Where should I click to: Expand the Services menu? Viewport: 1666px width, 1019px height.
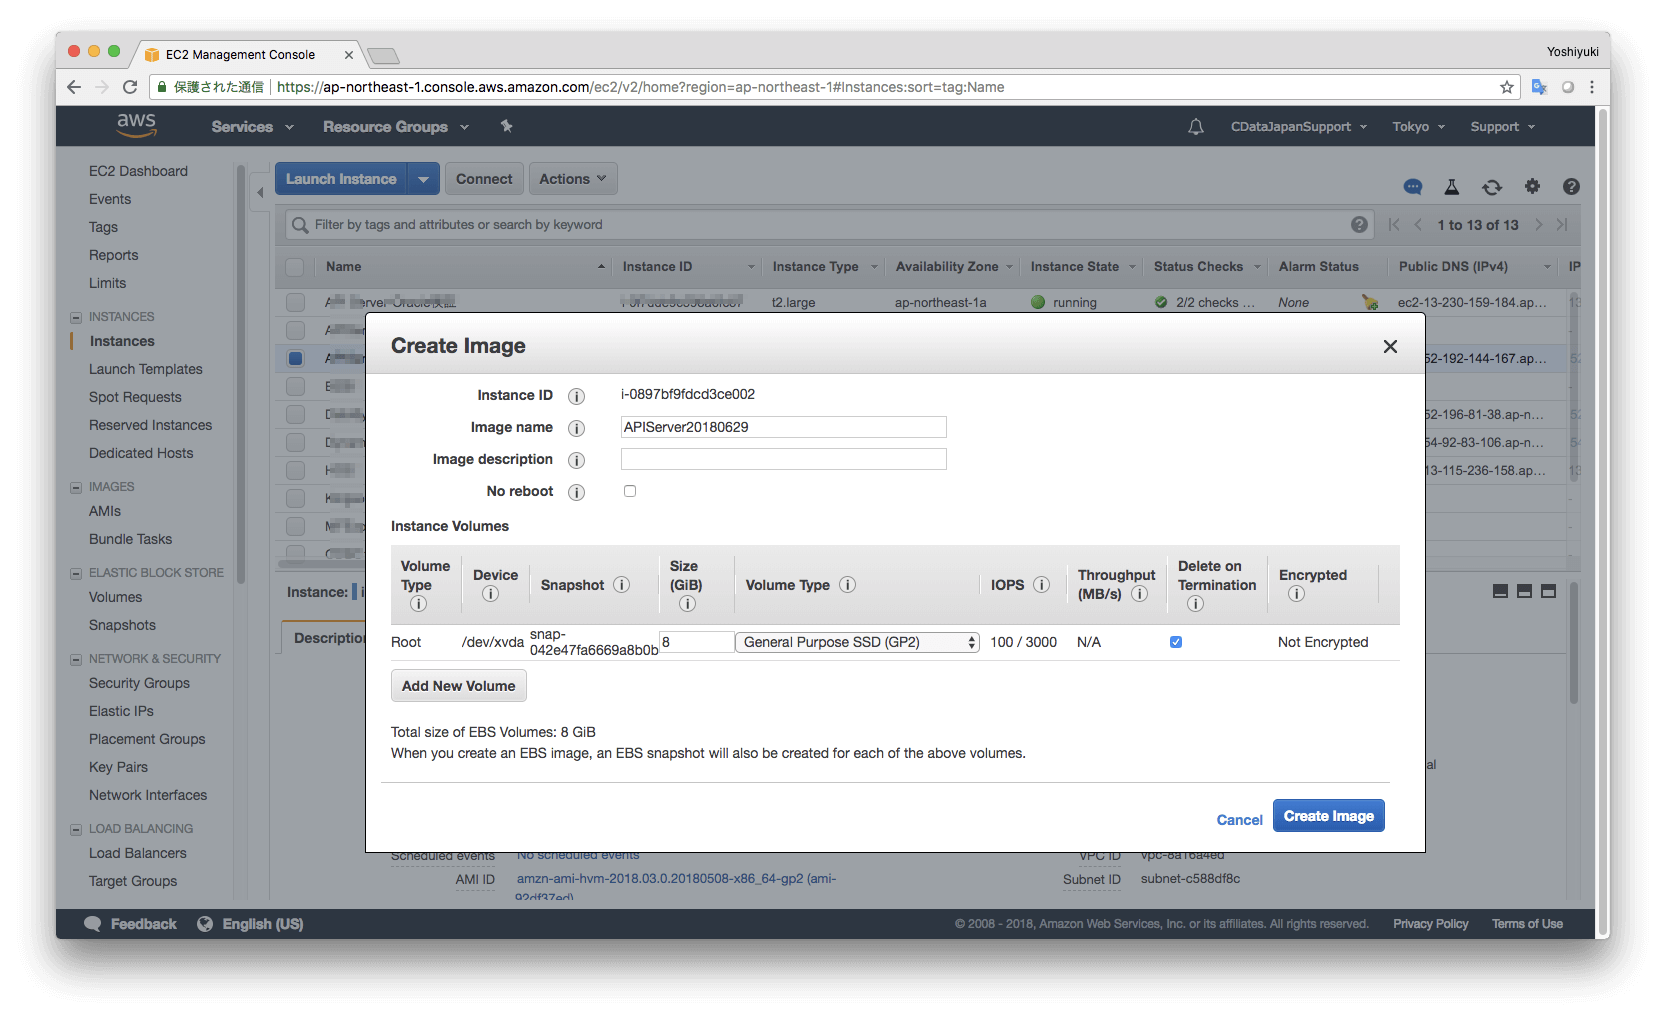253,127
